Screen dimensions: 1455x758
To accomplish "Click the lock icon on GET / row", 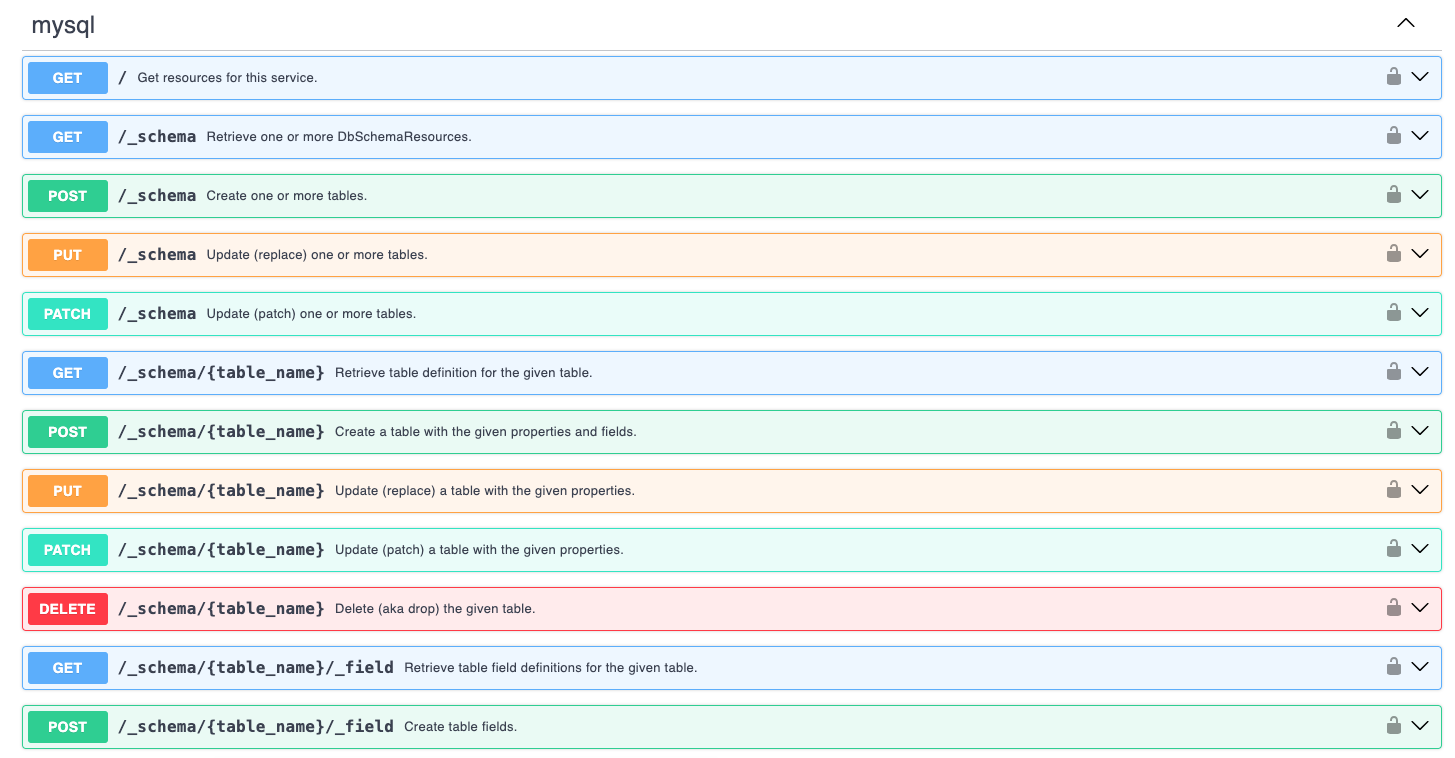I will [1394, 77].
